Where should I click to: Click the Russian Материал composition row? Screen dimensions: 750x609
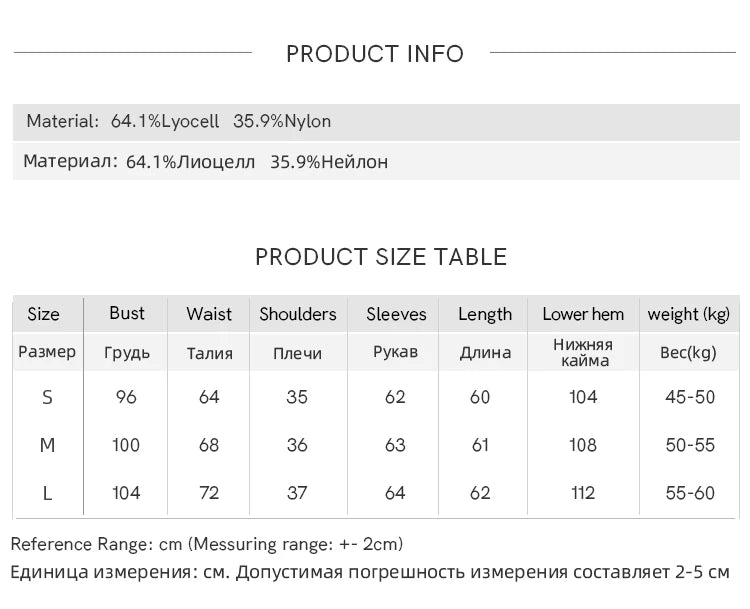pyautogui.click(x=376, y=162)
